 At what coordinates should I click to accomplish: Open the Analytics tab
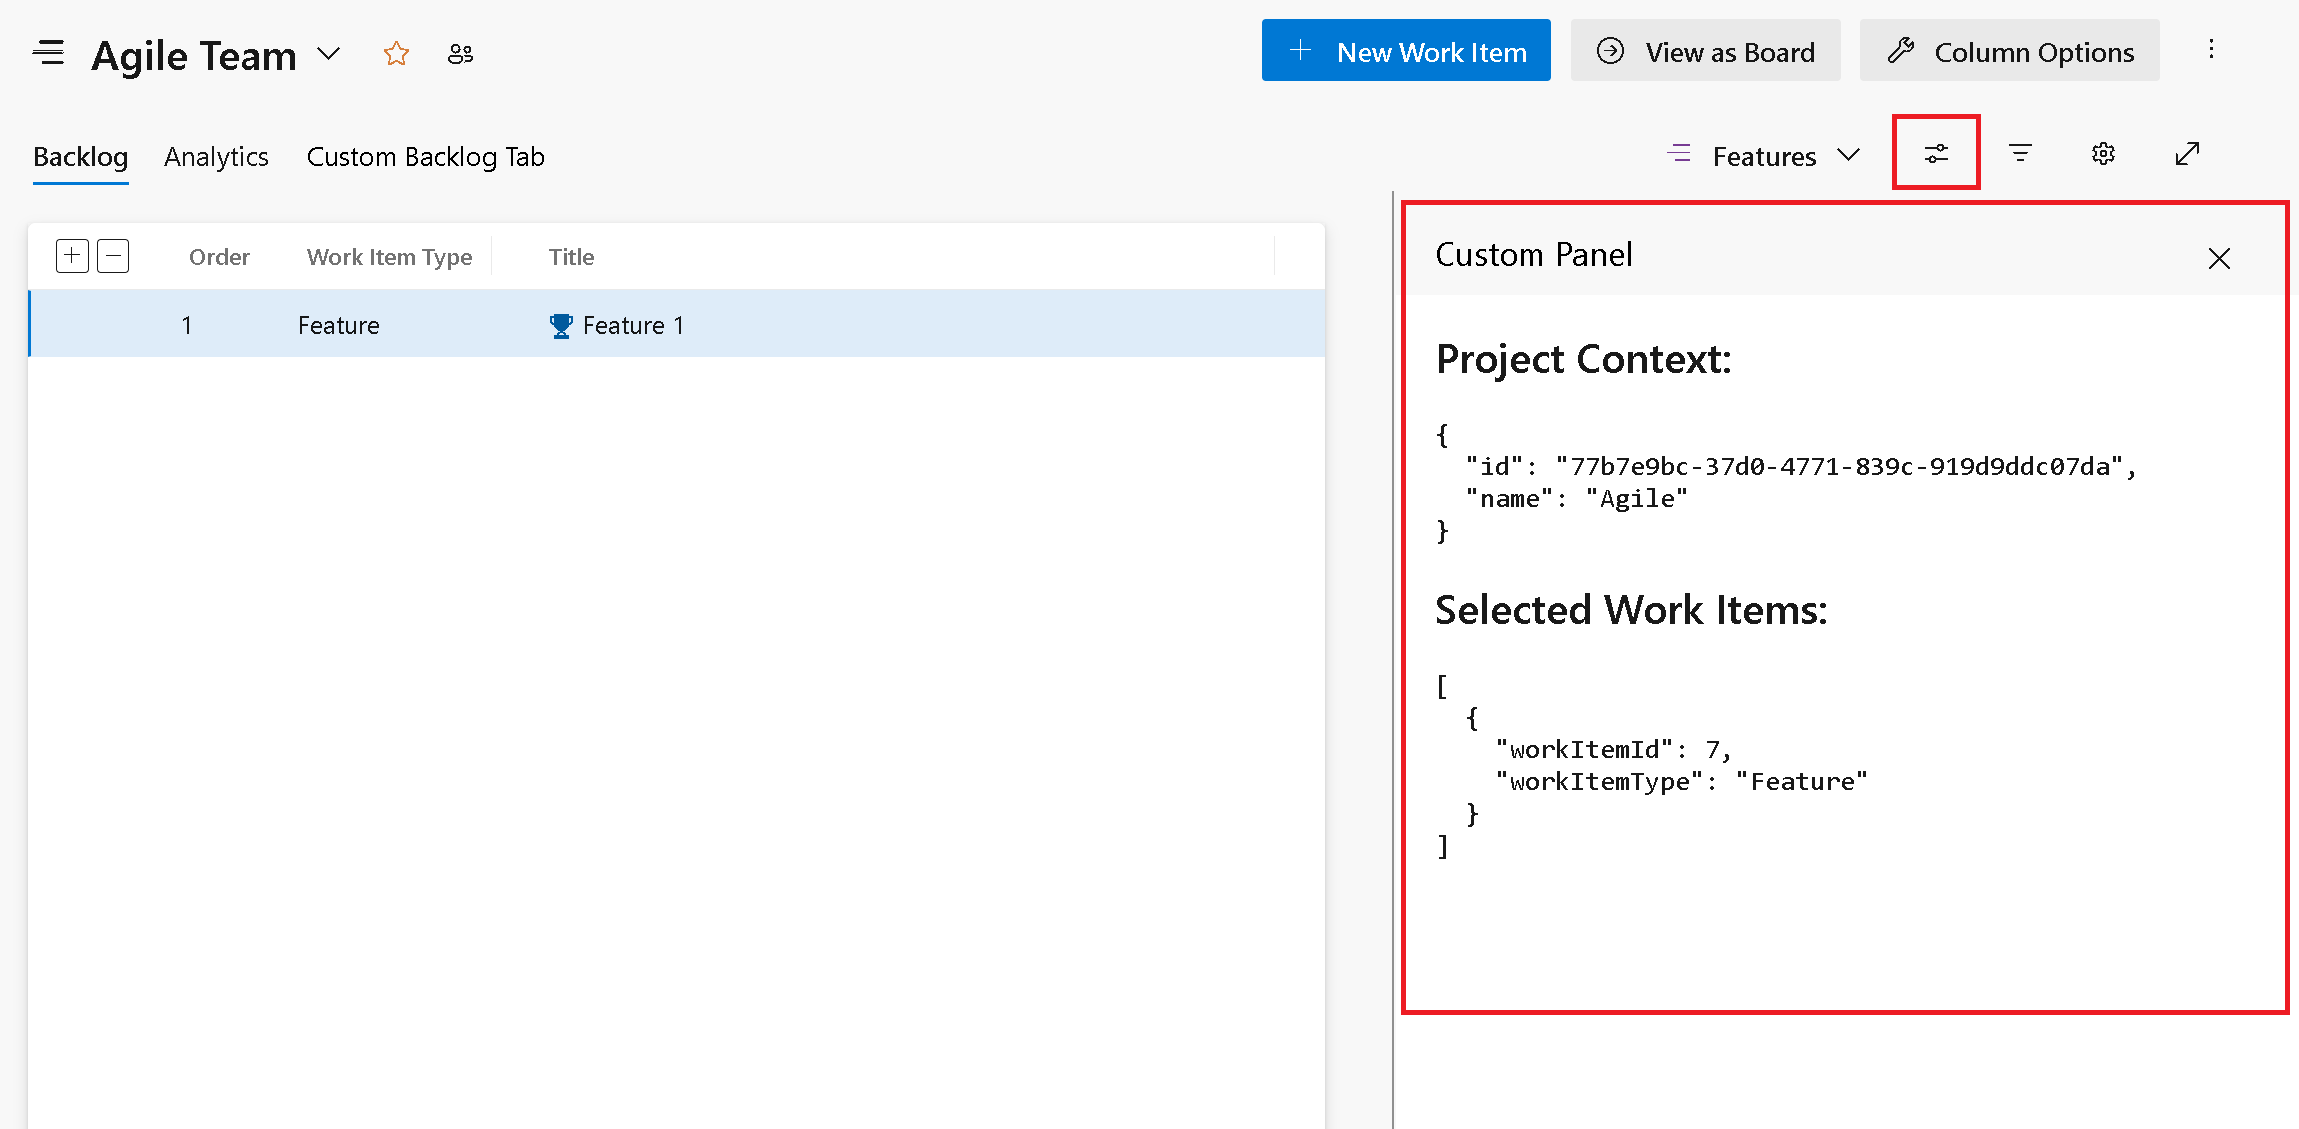point(216,154)
